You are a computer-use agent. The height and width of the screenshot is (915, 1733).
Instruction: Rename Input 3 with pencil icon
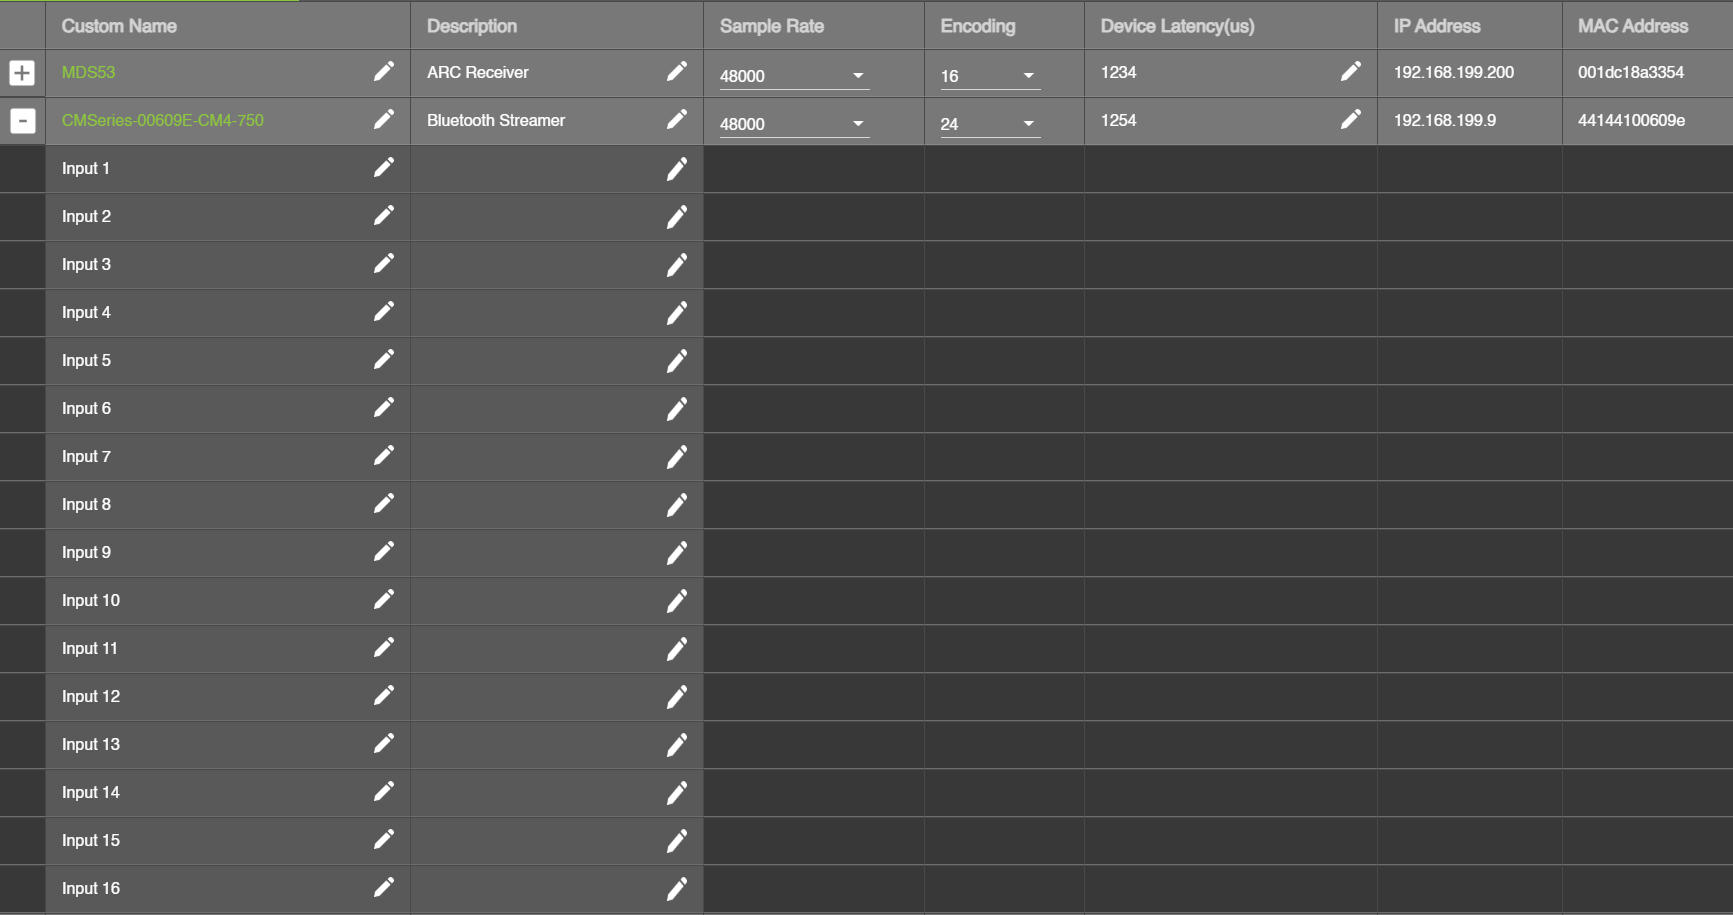pos(384,263)
